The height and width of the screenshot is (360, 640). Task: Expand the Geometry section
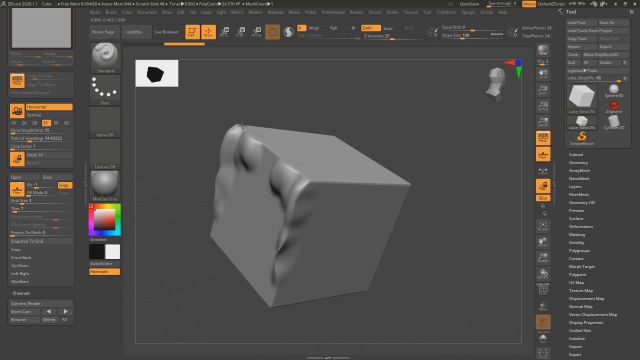pyautogui.click(x=578, y=162)
